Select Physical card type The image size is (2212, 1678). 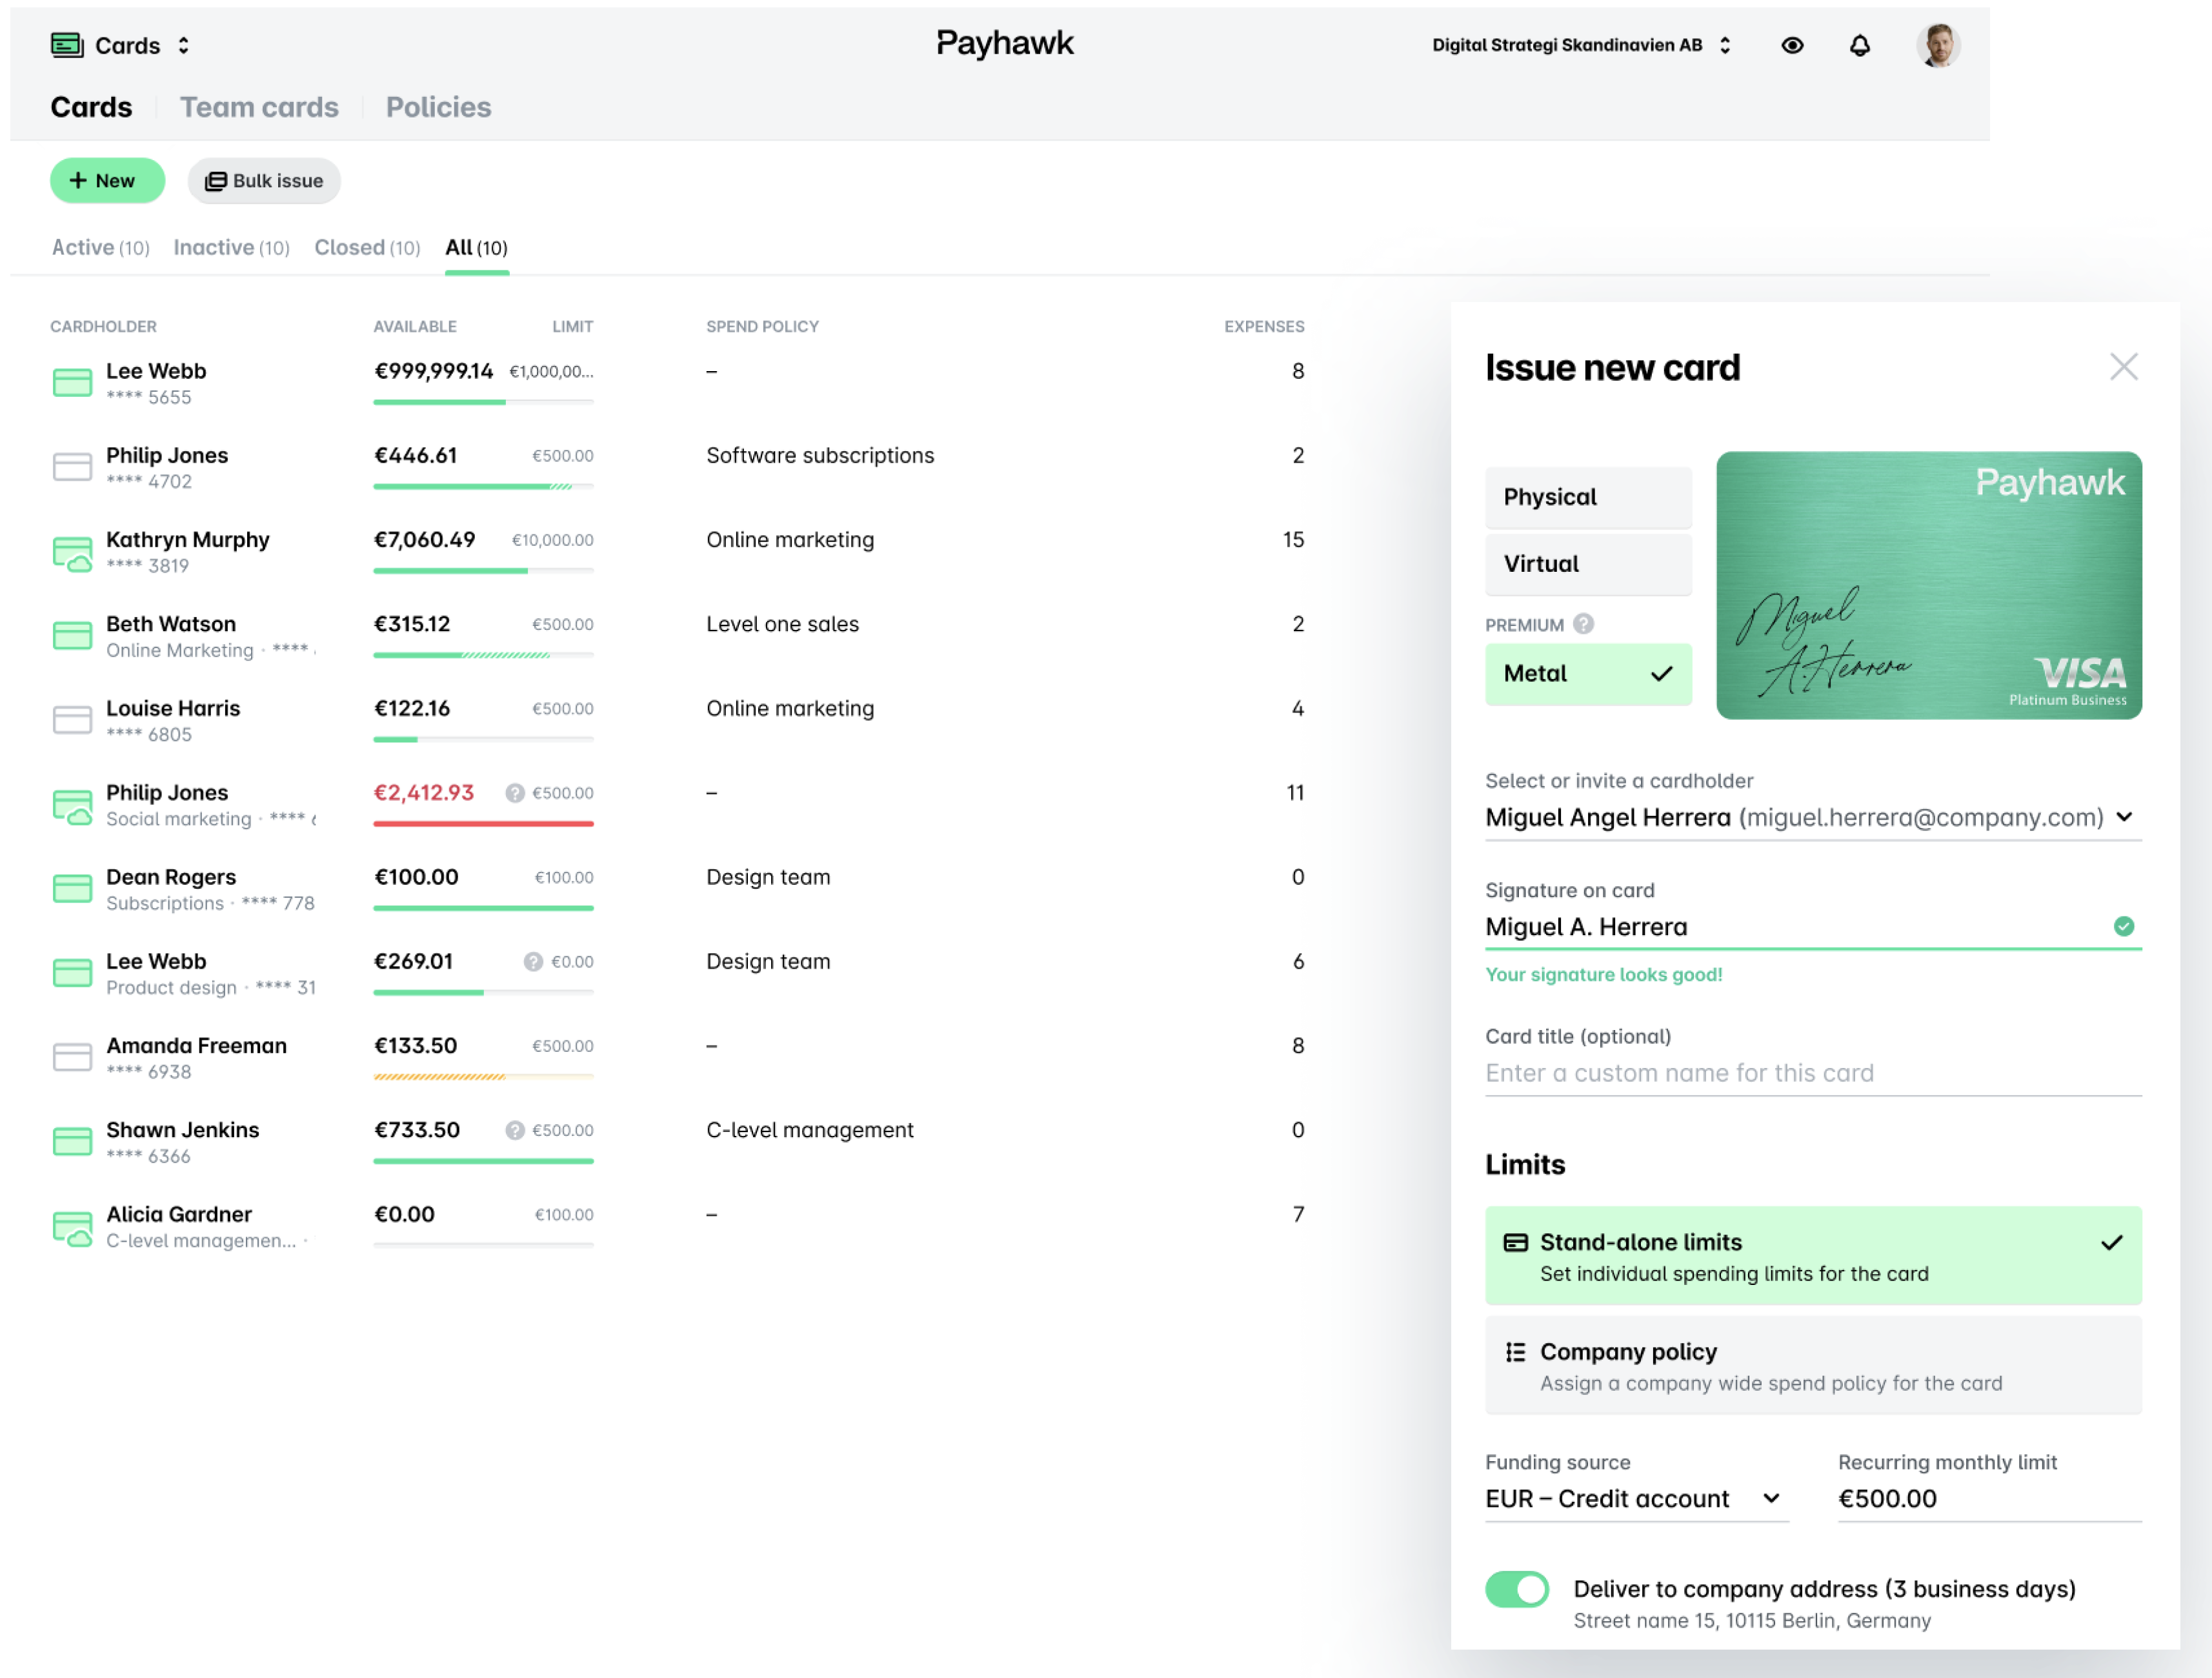coord(1588,497)
